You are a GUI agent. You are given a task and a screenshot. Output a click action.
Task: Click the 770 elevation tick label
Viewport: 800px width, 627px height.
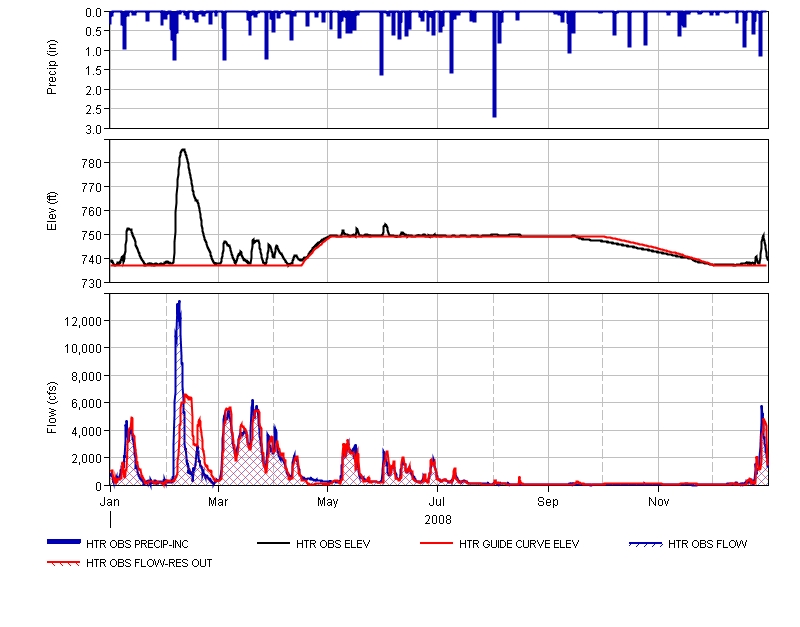tap(92, 188)
